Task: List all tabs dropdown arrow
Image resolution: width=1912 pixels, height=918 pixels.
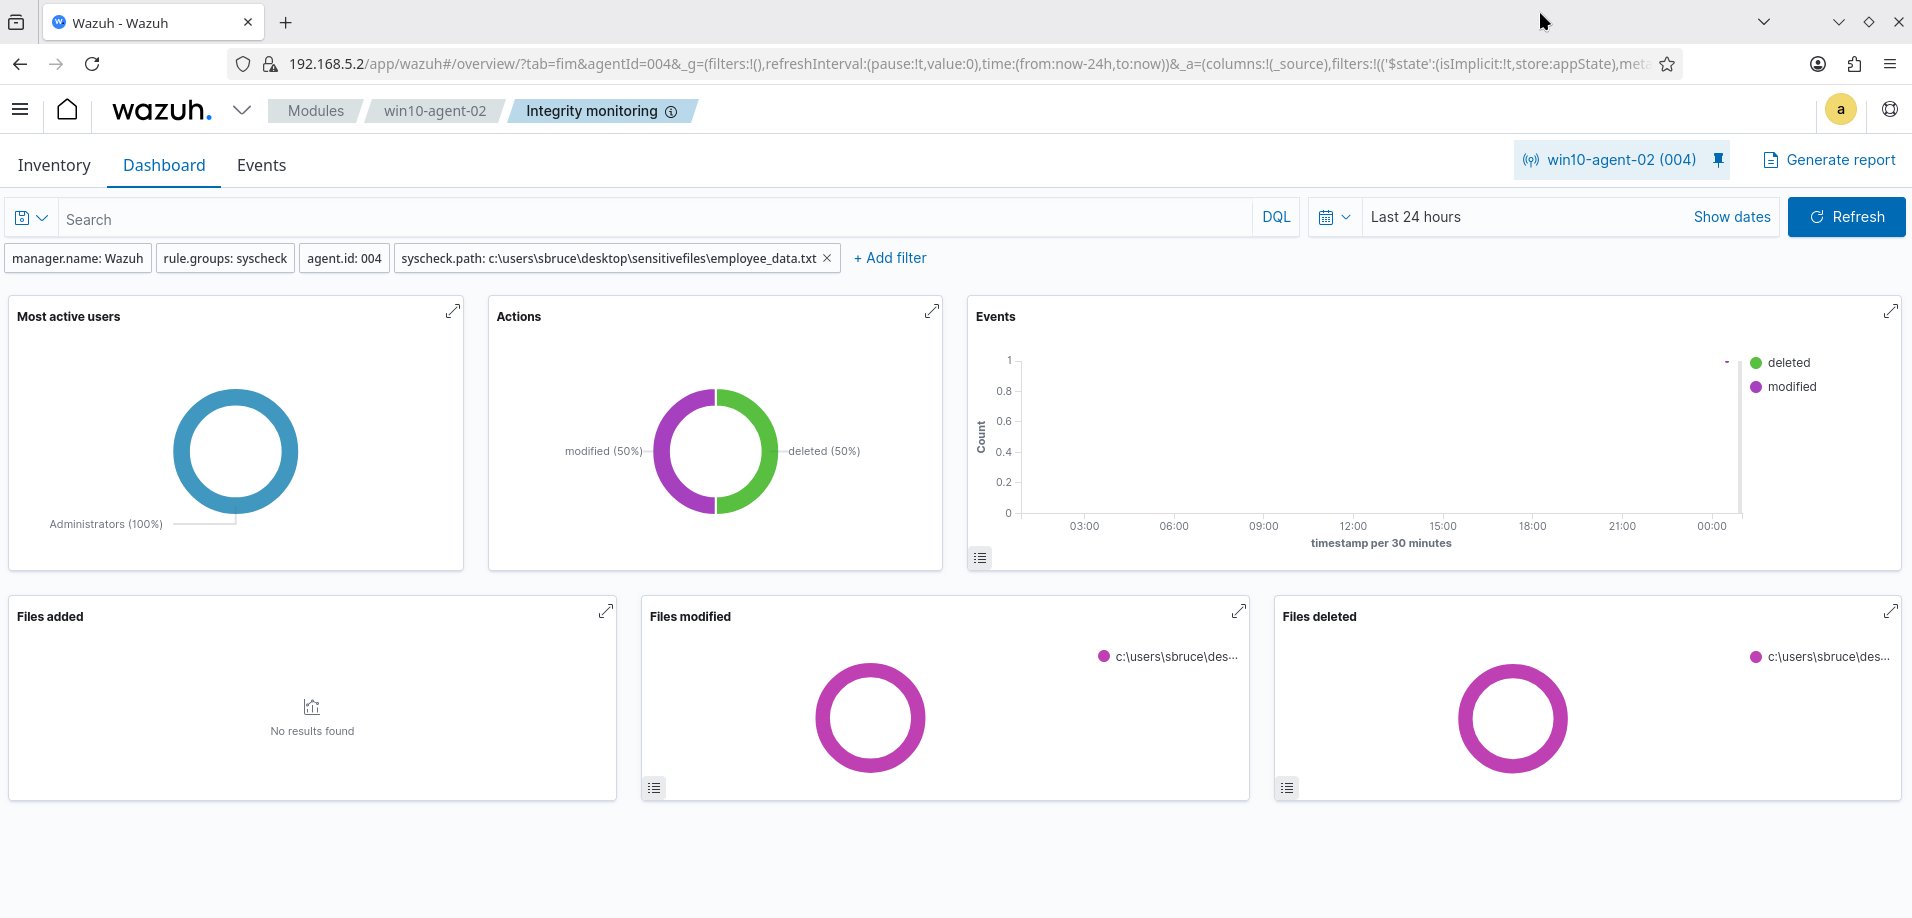Action: pos(1764,22)
